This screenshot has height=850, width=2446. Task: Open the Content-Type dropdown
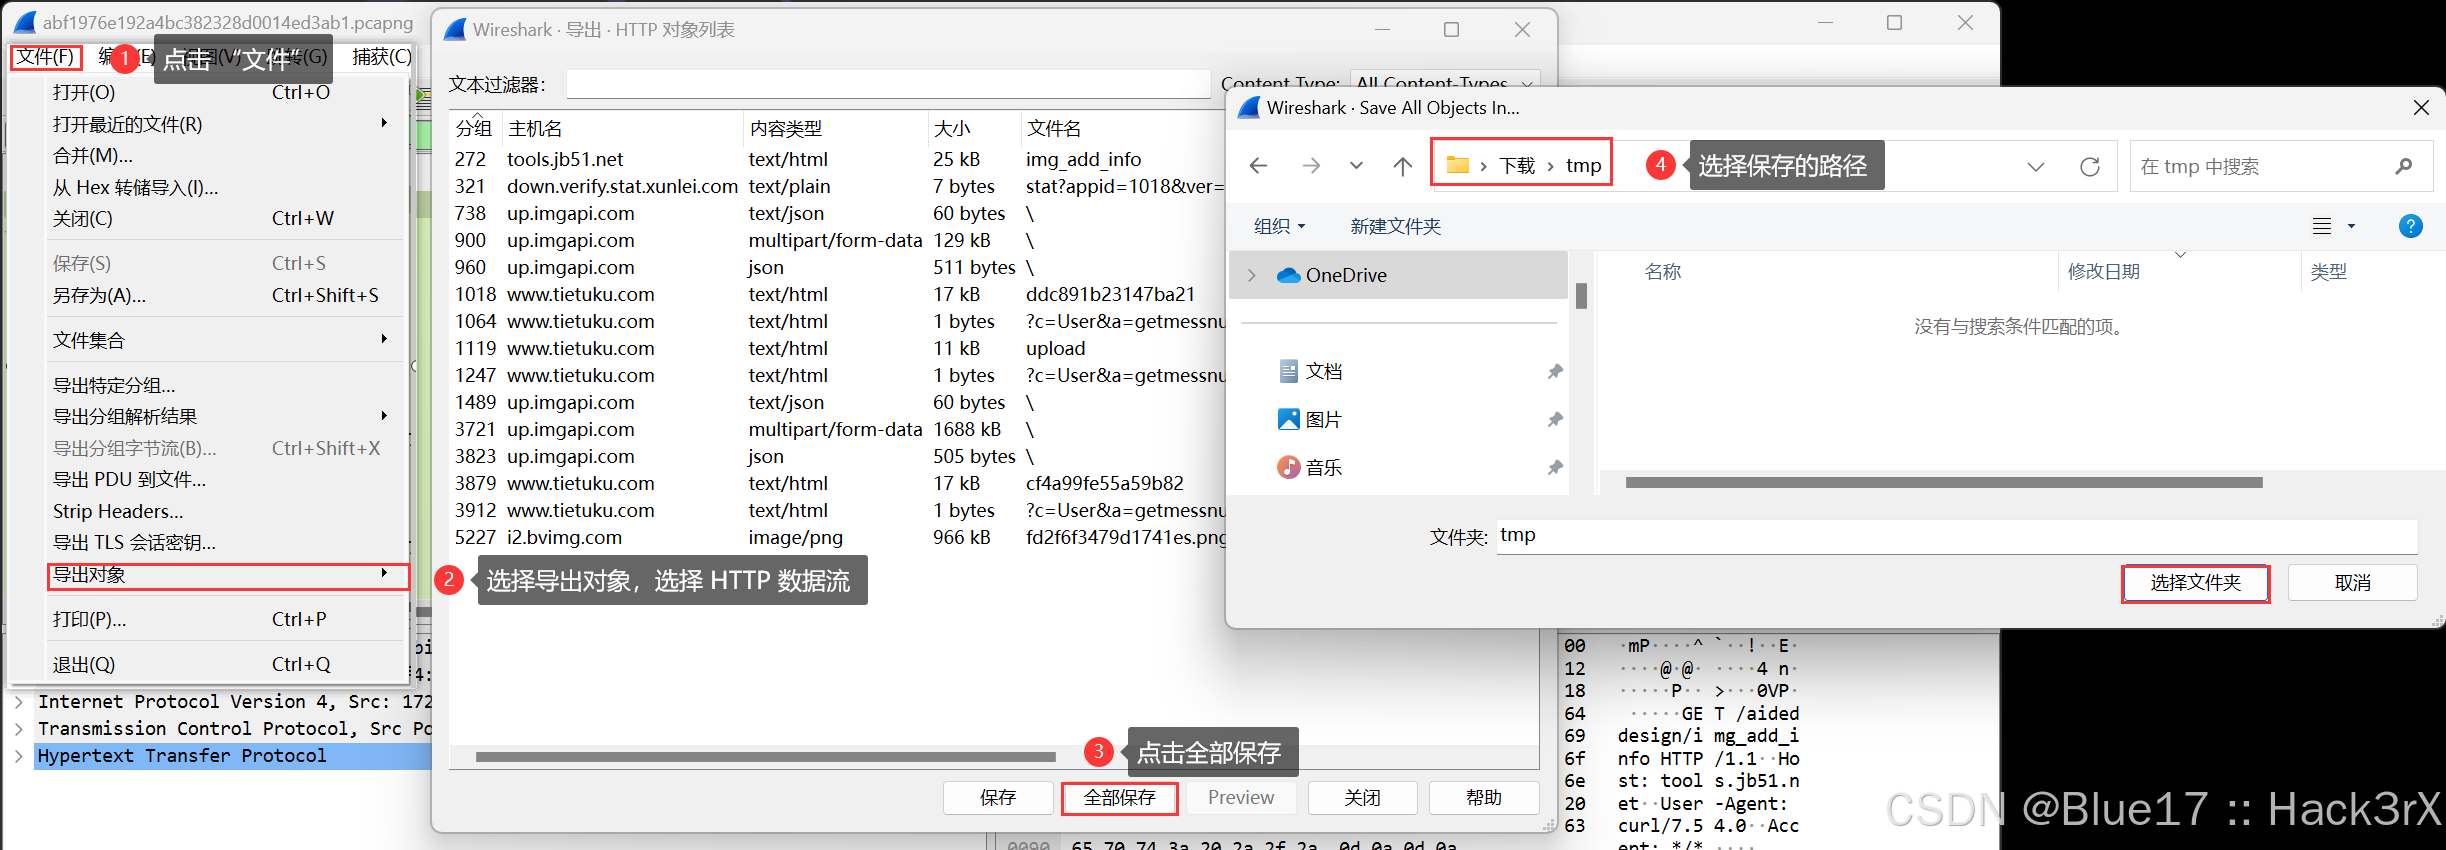(x=1445, y=84)
